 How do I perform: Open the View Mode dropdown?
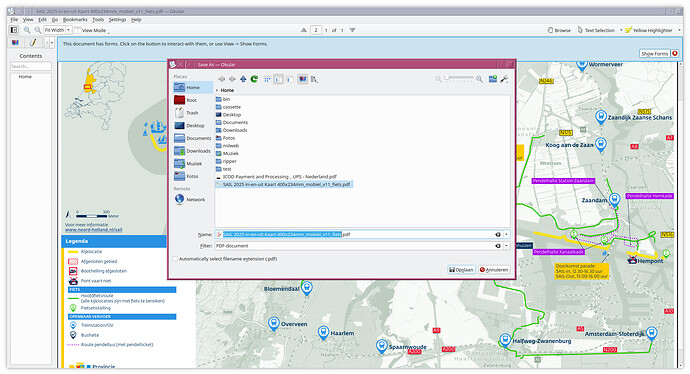92,30
